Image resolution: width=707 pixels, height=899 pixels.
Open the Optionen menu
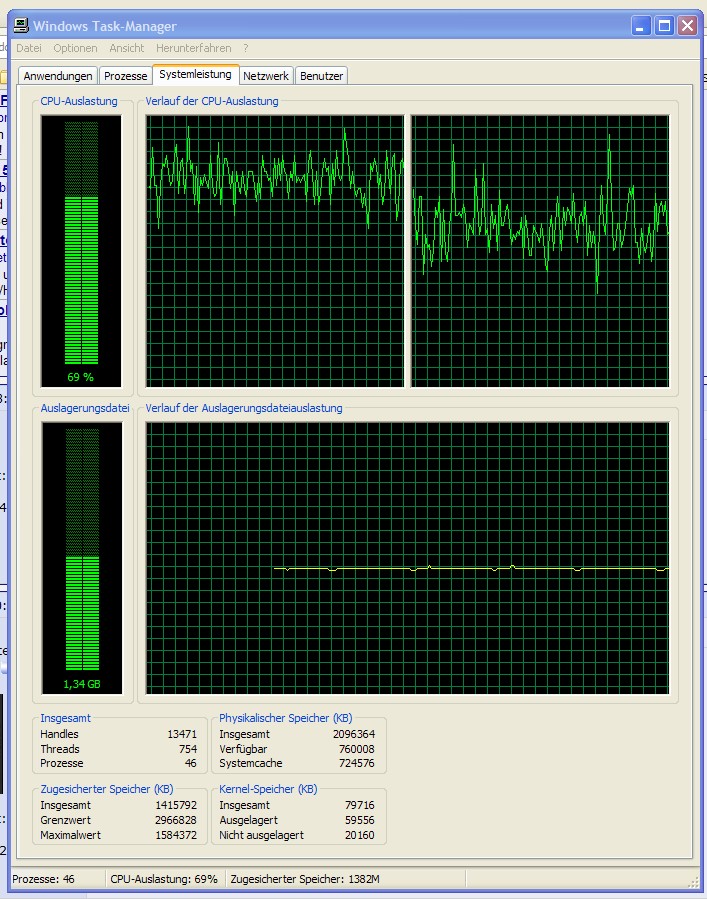[x=75, y=48]
